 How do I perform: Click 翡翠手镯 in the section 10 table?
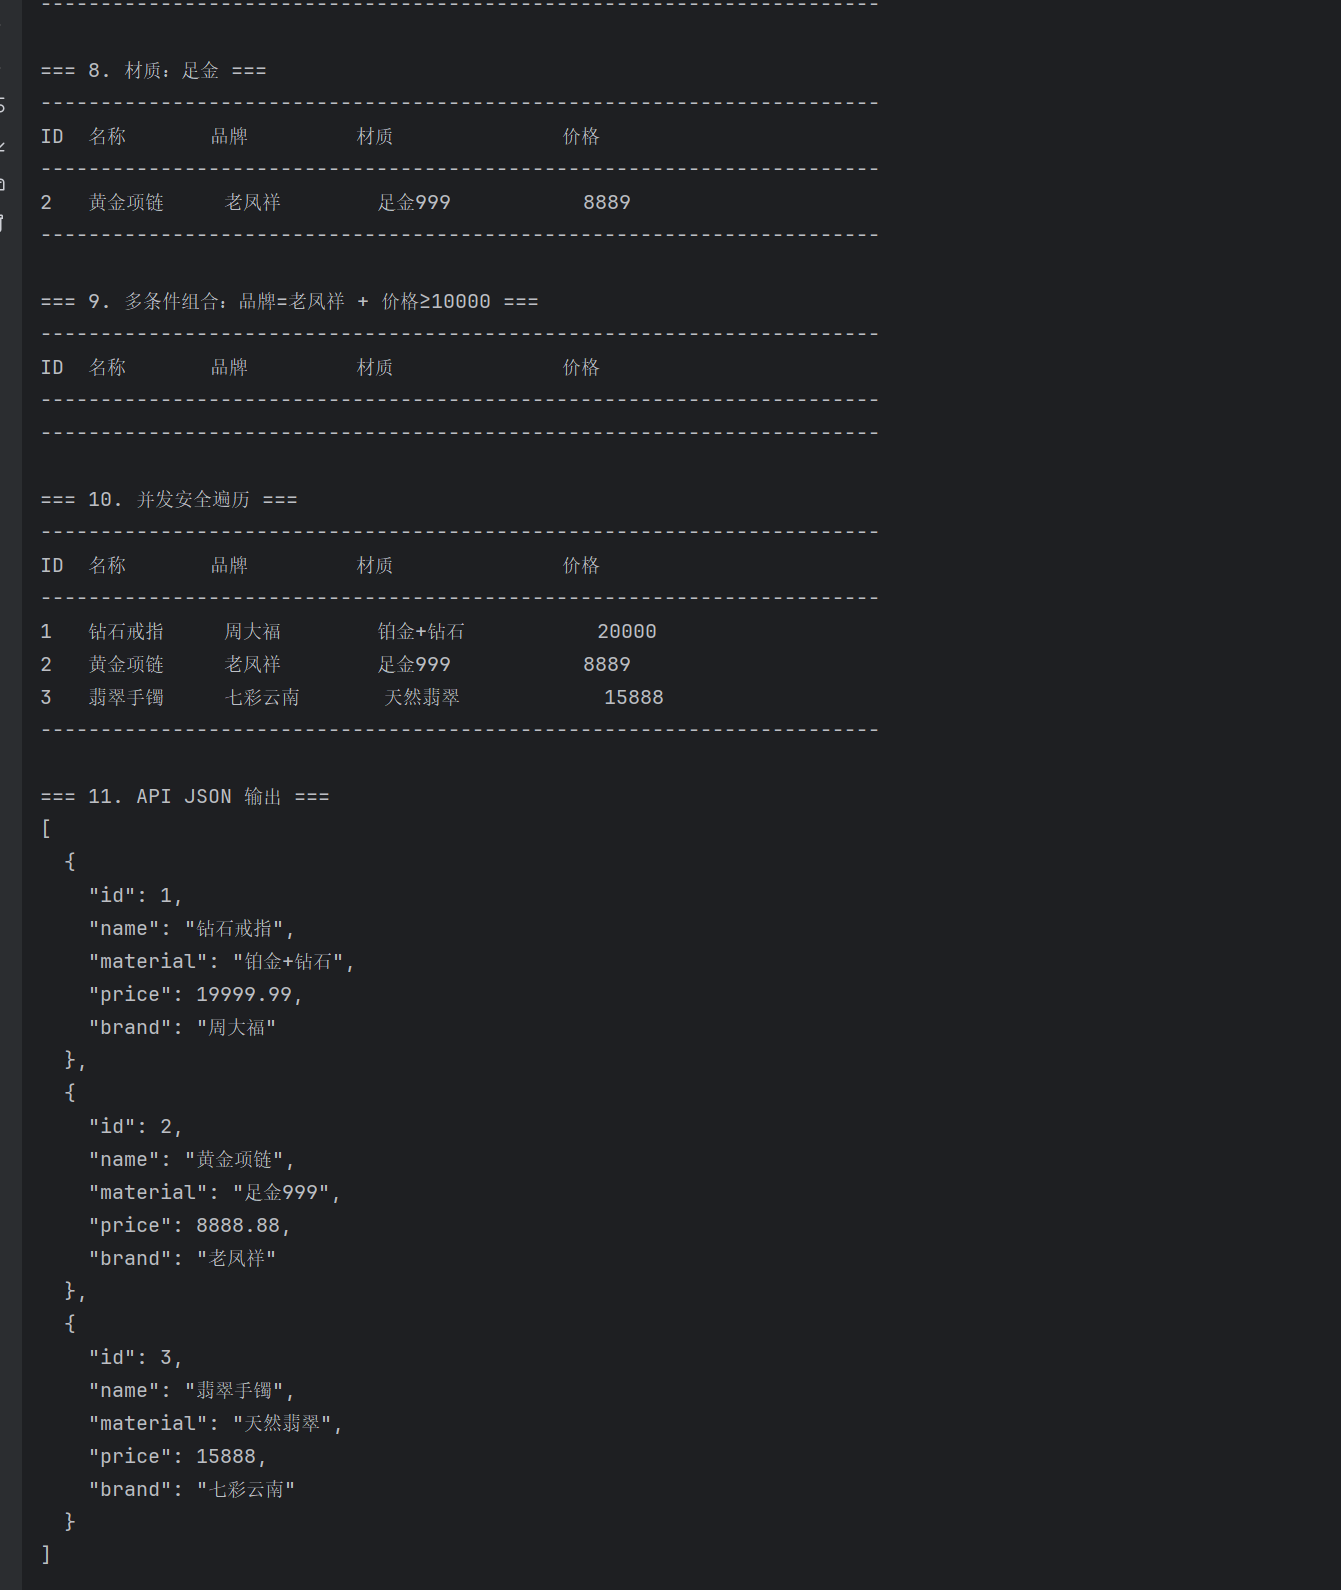coord(126,698)
